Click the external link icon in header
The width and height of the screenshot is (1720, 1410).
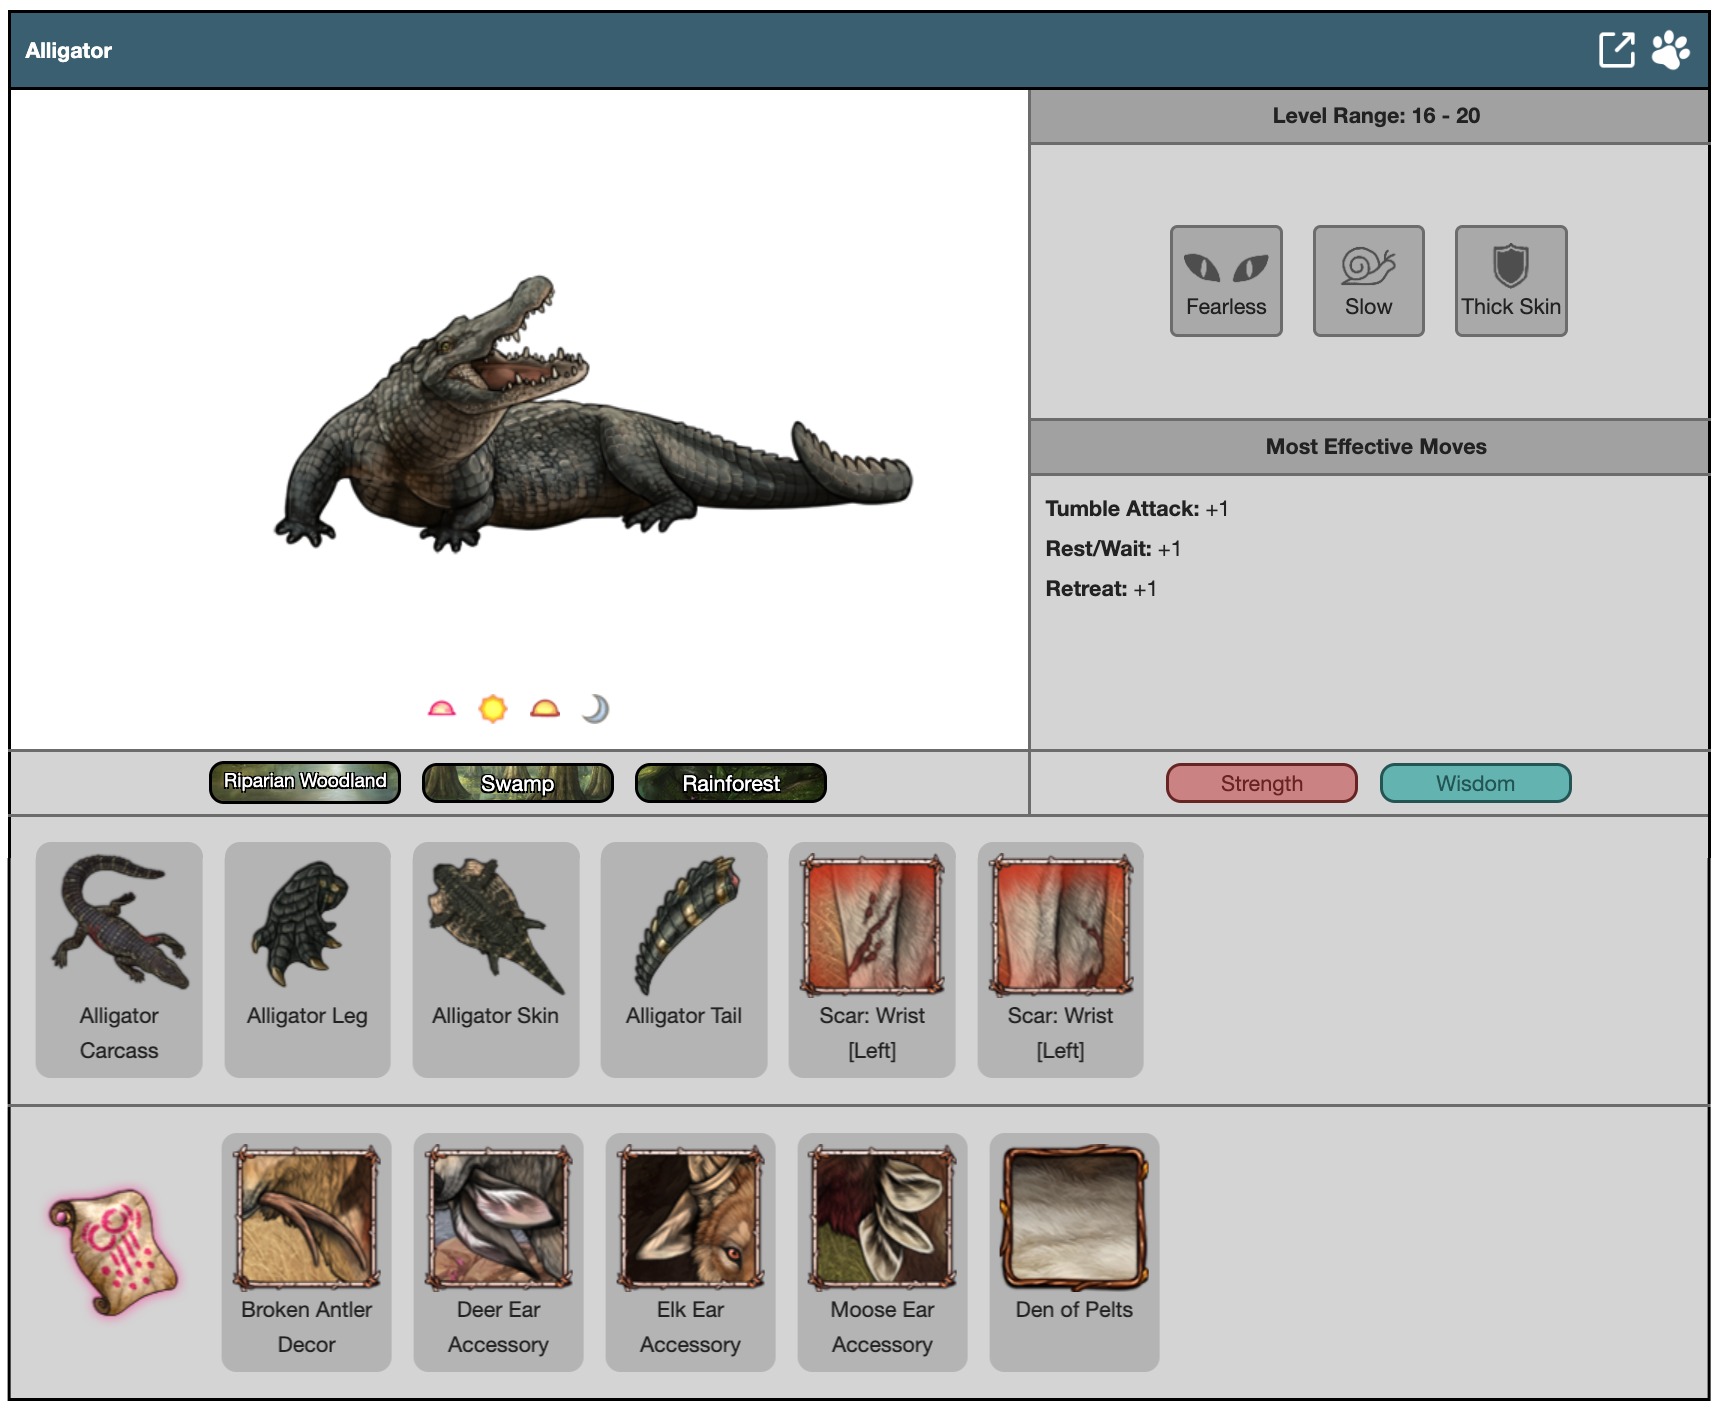1616,50
